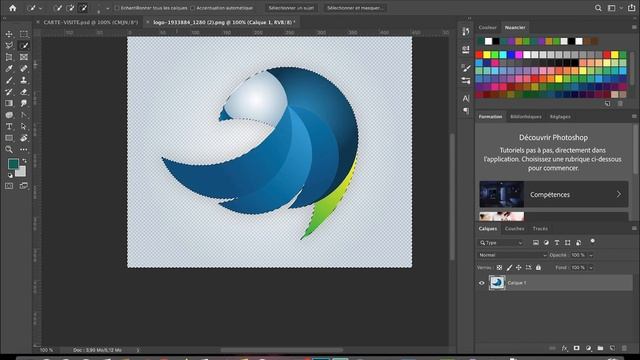This screenshot has height=360, width=640.
Task: Open the Opacité value dropdown arrow
Action: click(x=591, y=255)
